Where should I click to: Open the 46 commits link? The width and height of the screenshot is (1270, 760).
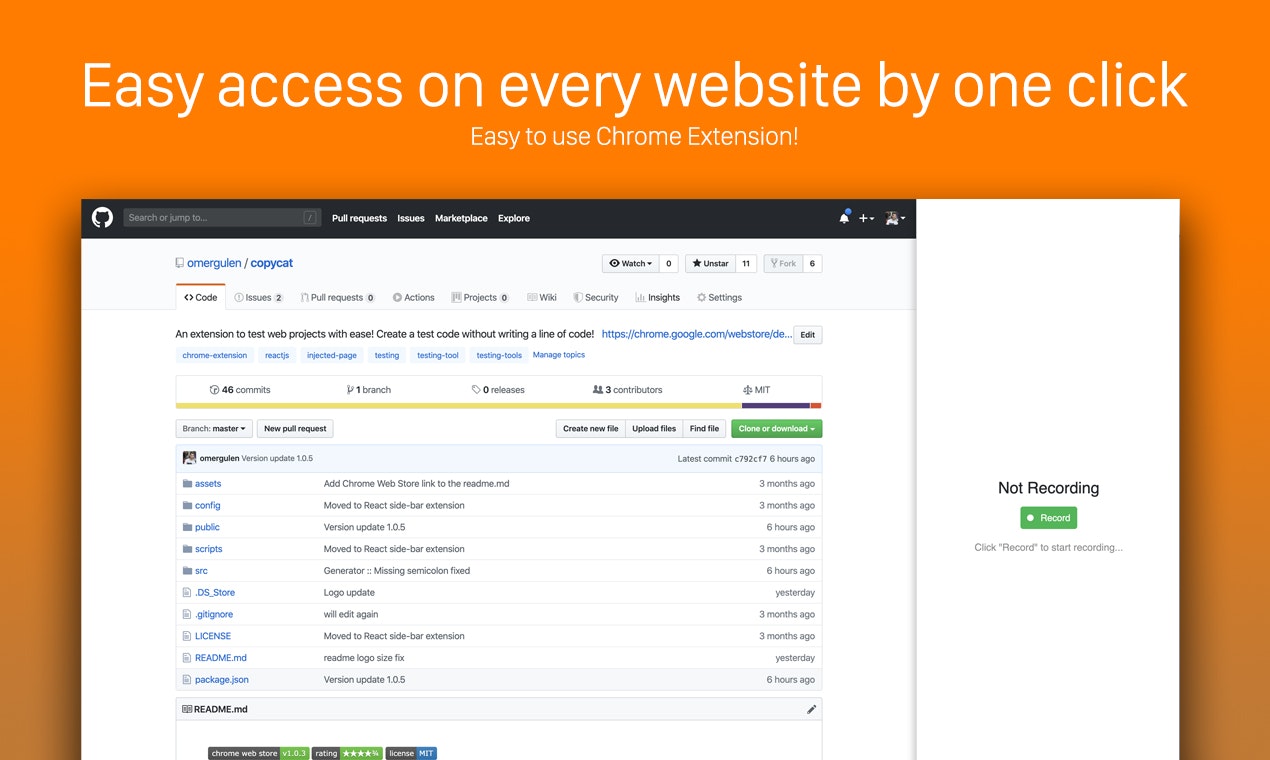(x=240, y=390)
